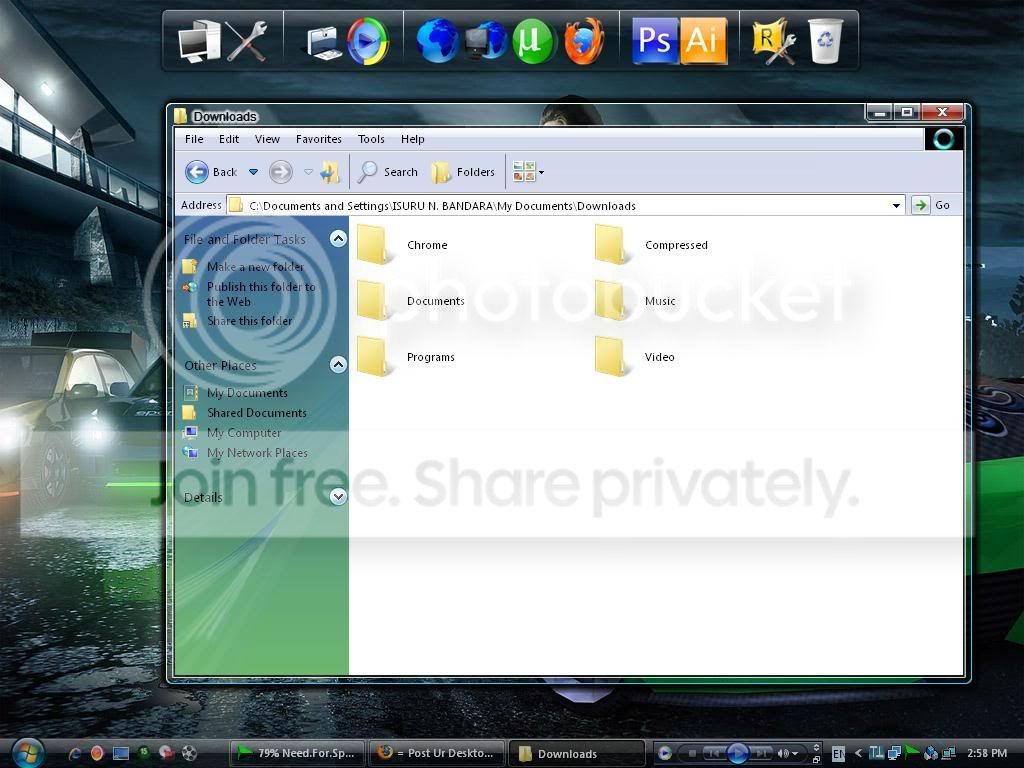
Task: Mute the taskbar media player volume
Action: [x=782, y=753]
